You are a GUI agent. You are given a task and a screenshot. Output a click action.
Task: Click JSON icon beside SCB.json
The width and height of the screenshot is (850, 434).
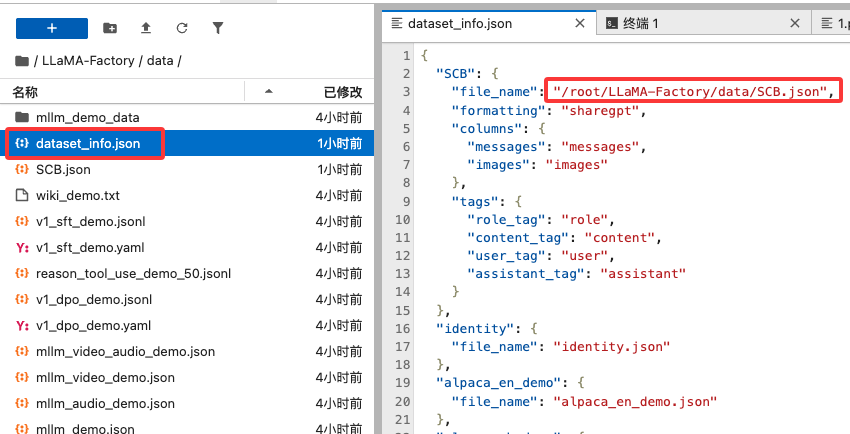click(22, 170)
